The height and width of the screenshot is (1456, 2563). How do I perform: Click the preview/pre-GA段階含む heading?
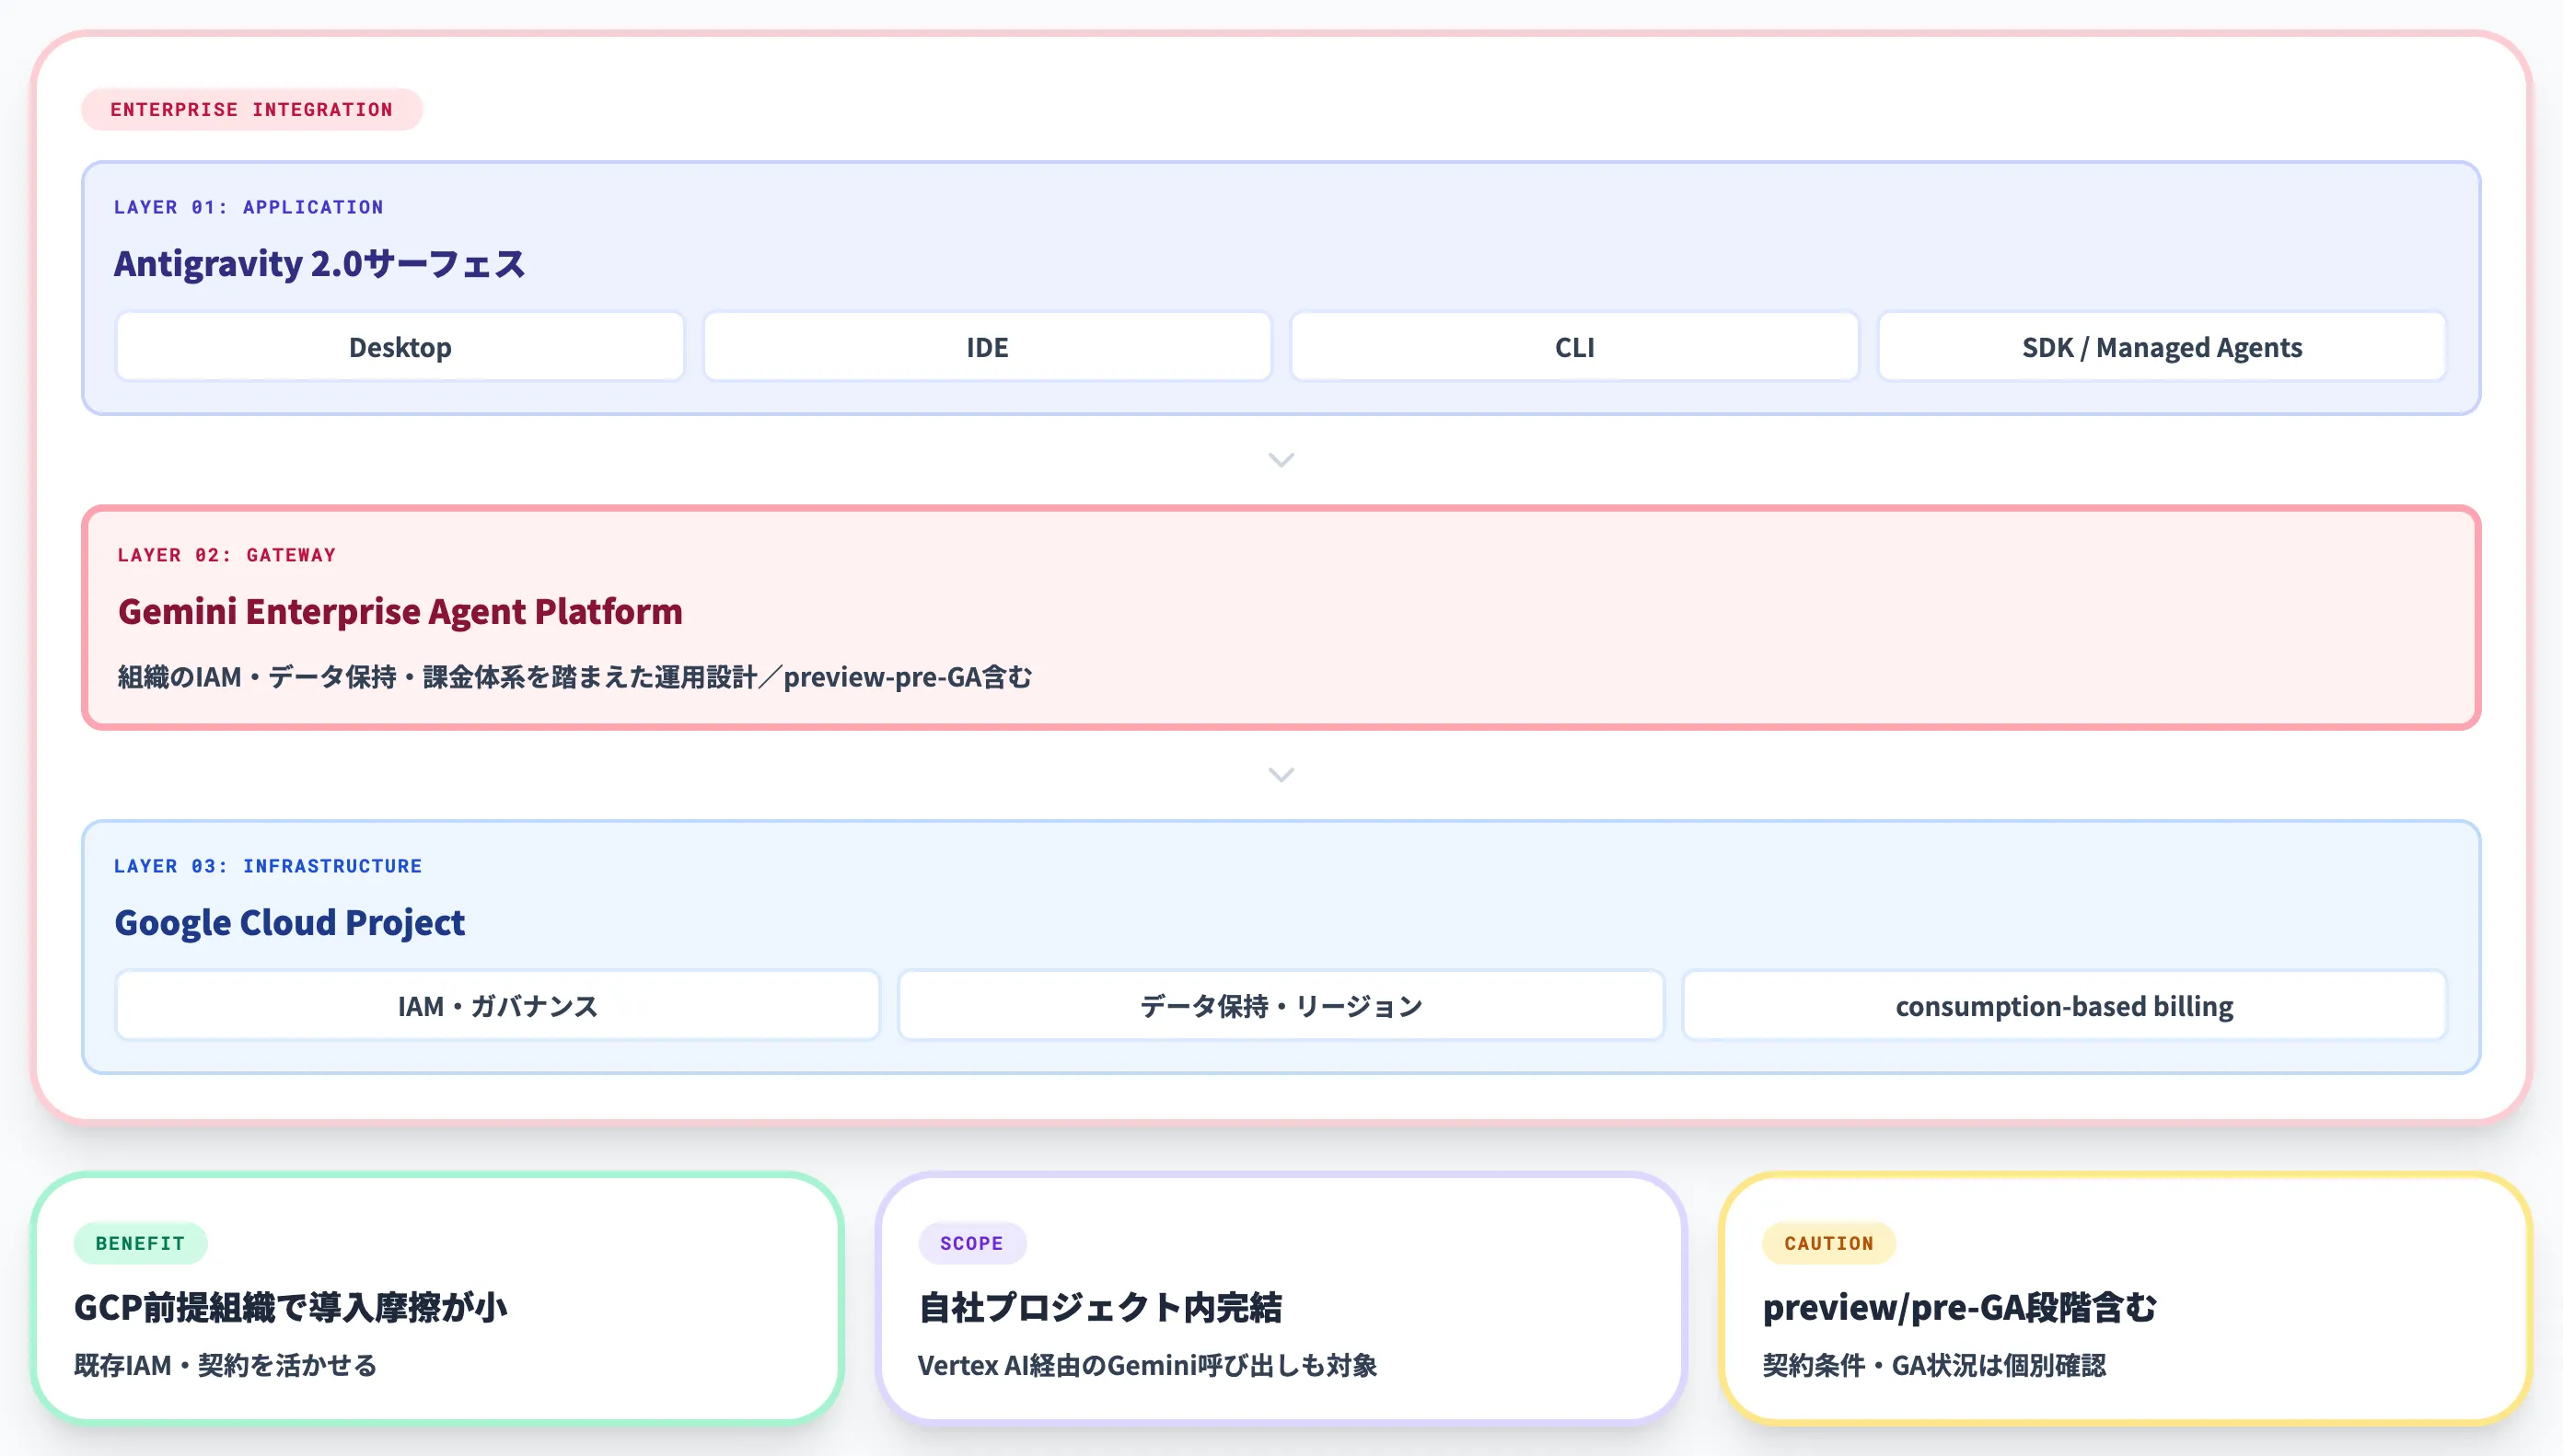pyautogui.click(x=1959, y=1307)
